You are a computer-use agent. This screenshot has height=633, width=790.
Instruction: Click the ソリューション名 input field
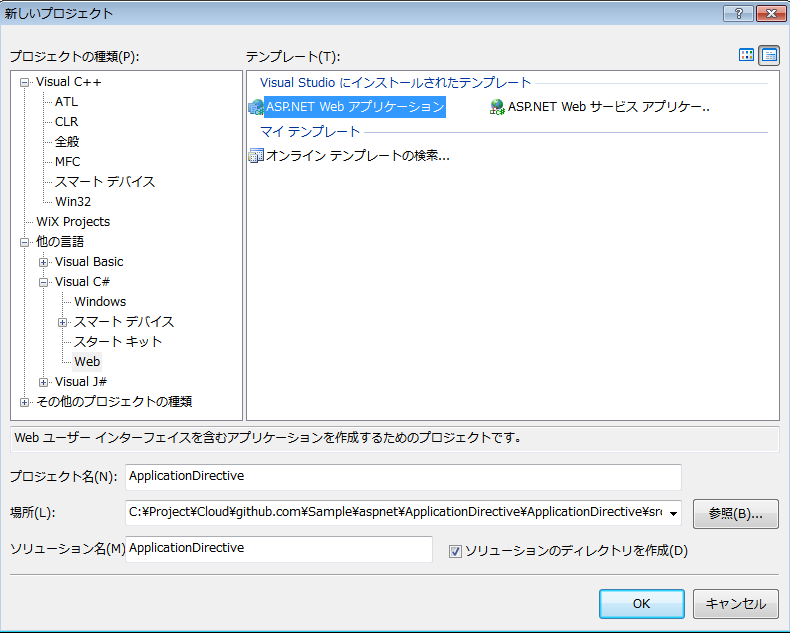coord(279,549)
